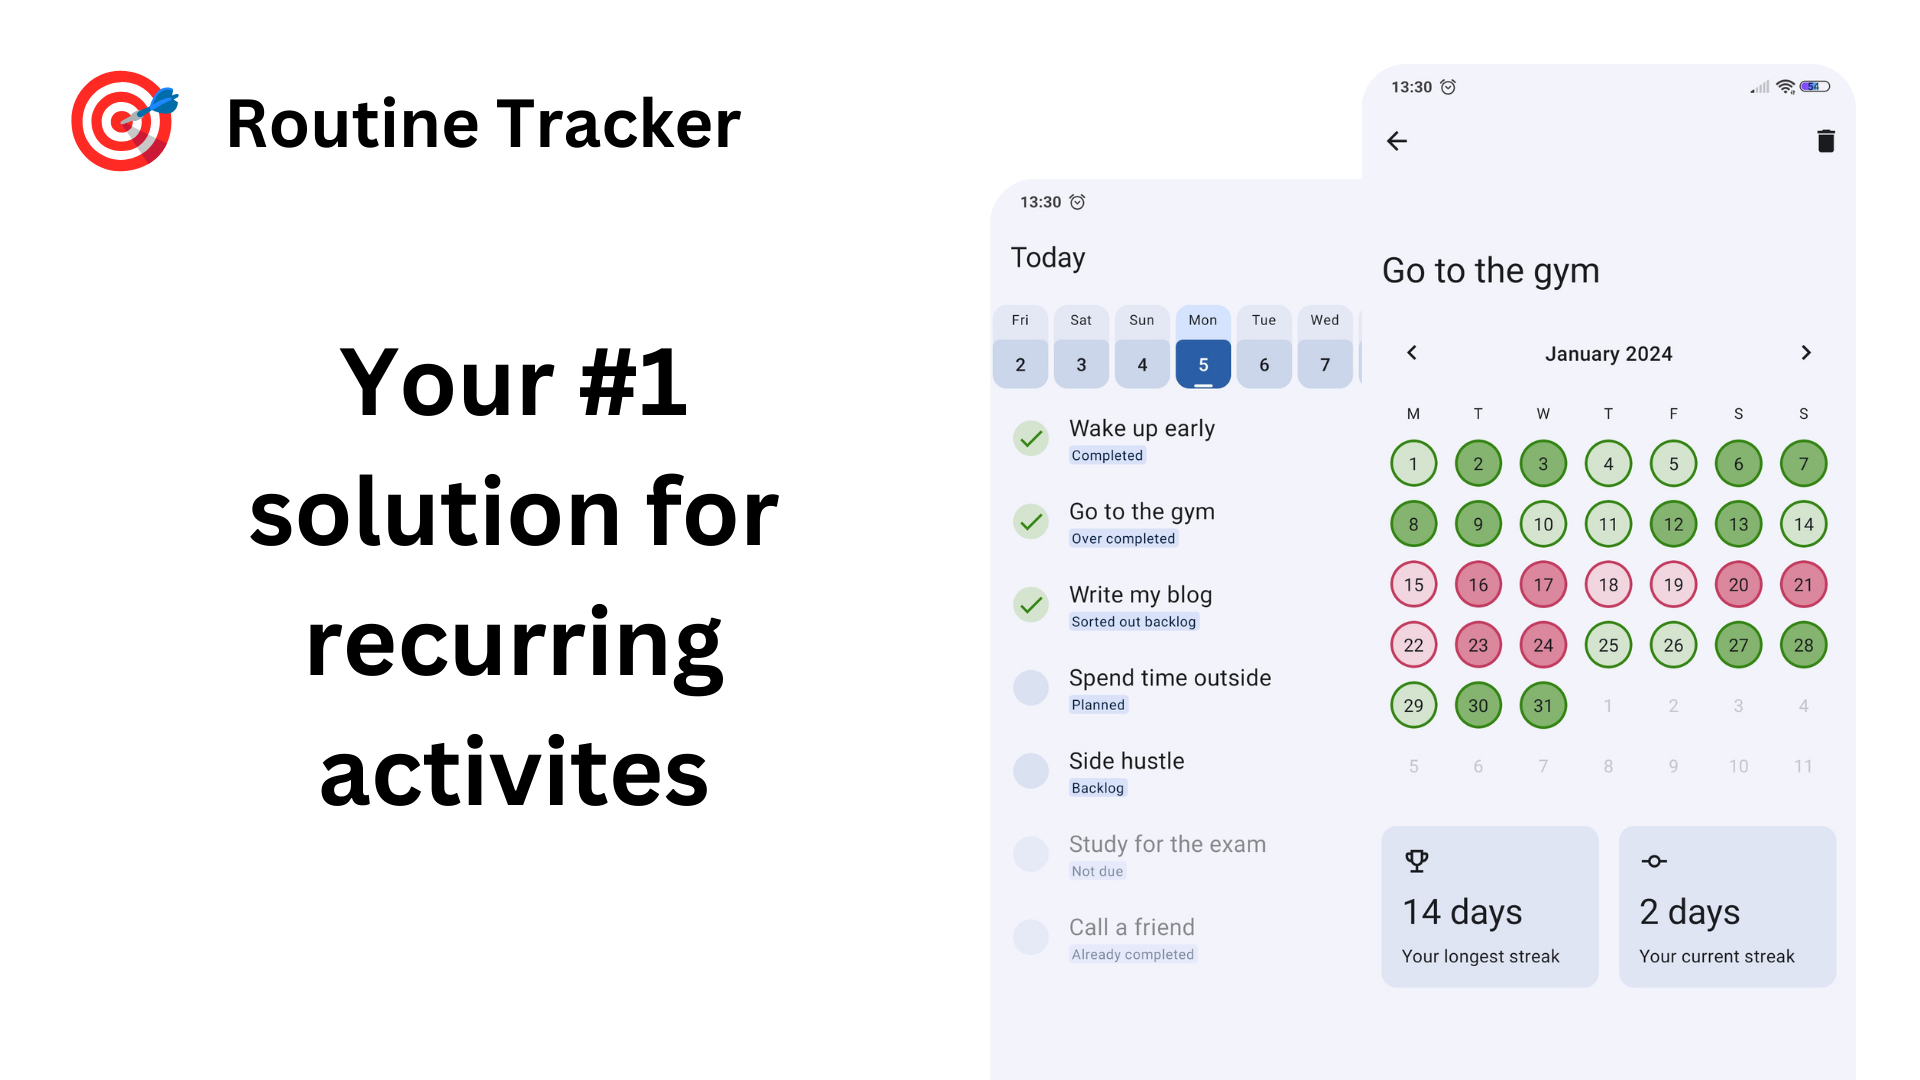Navigate to previous month with chevron left
Image resolution: width=1920 pixels, height=1080 pixels.
pos(1412,352)
